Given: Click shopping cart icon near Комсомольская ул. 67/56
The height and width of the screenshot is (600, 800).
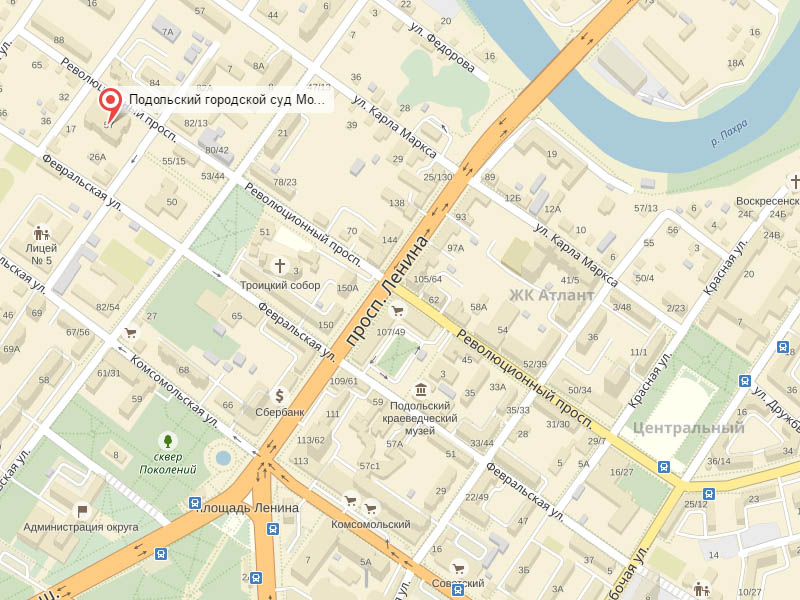Looking at the screenshot, I should [x=131, y=333].
